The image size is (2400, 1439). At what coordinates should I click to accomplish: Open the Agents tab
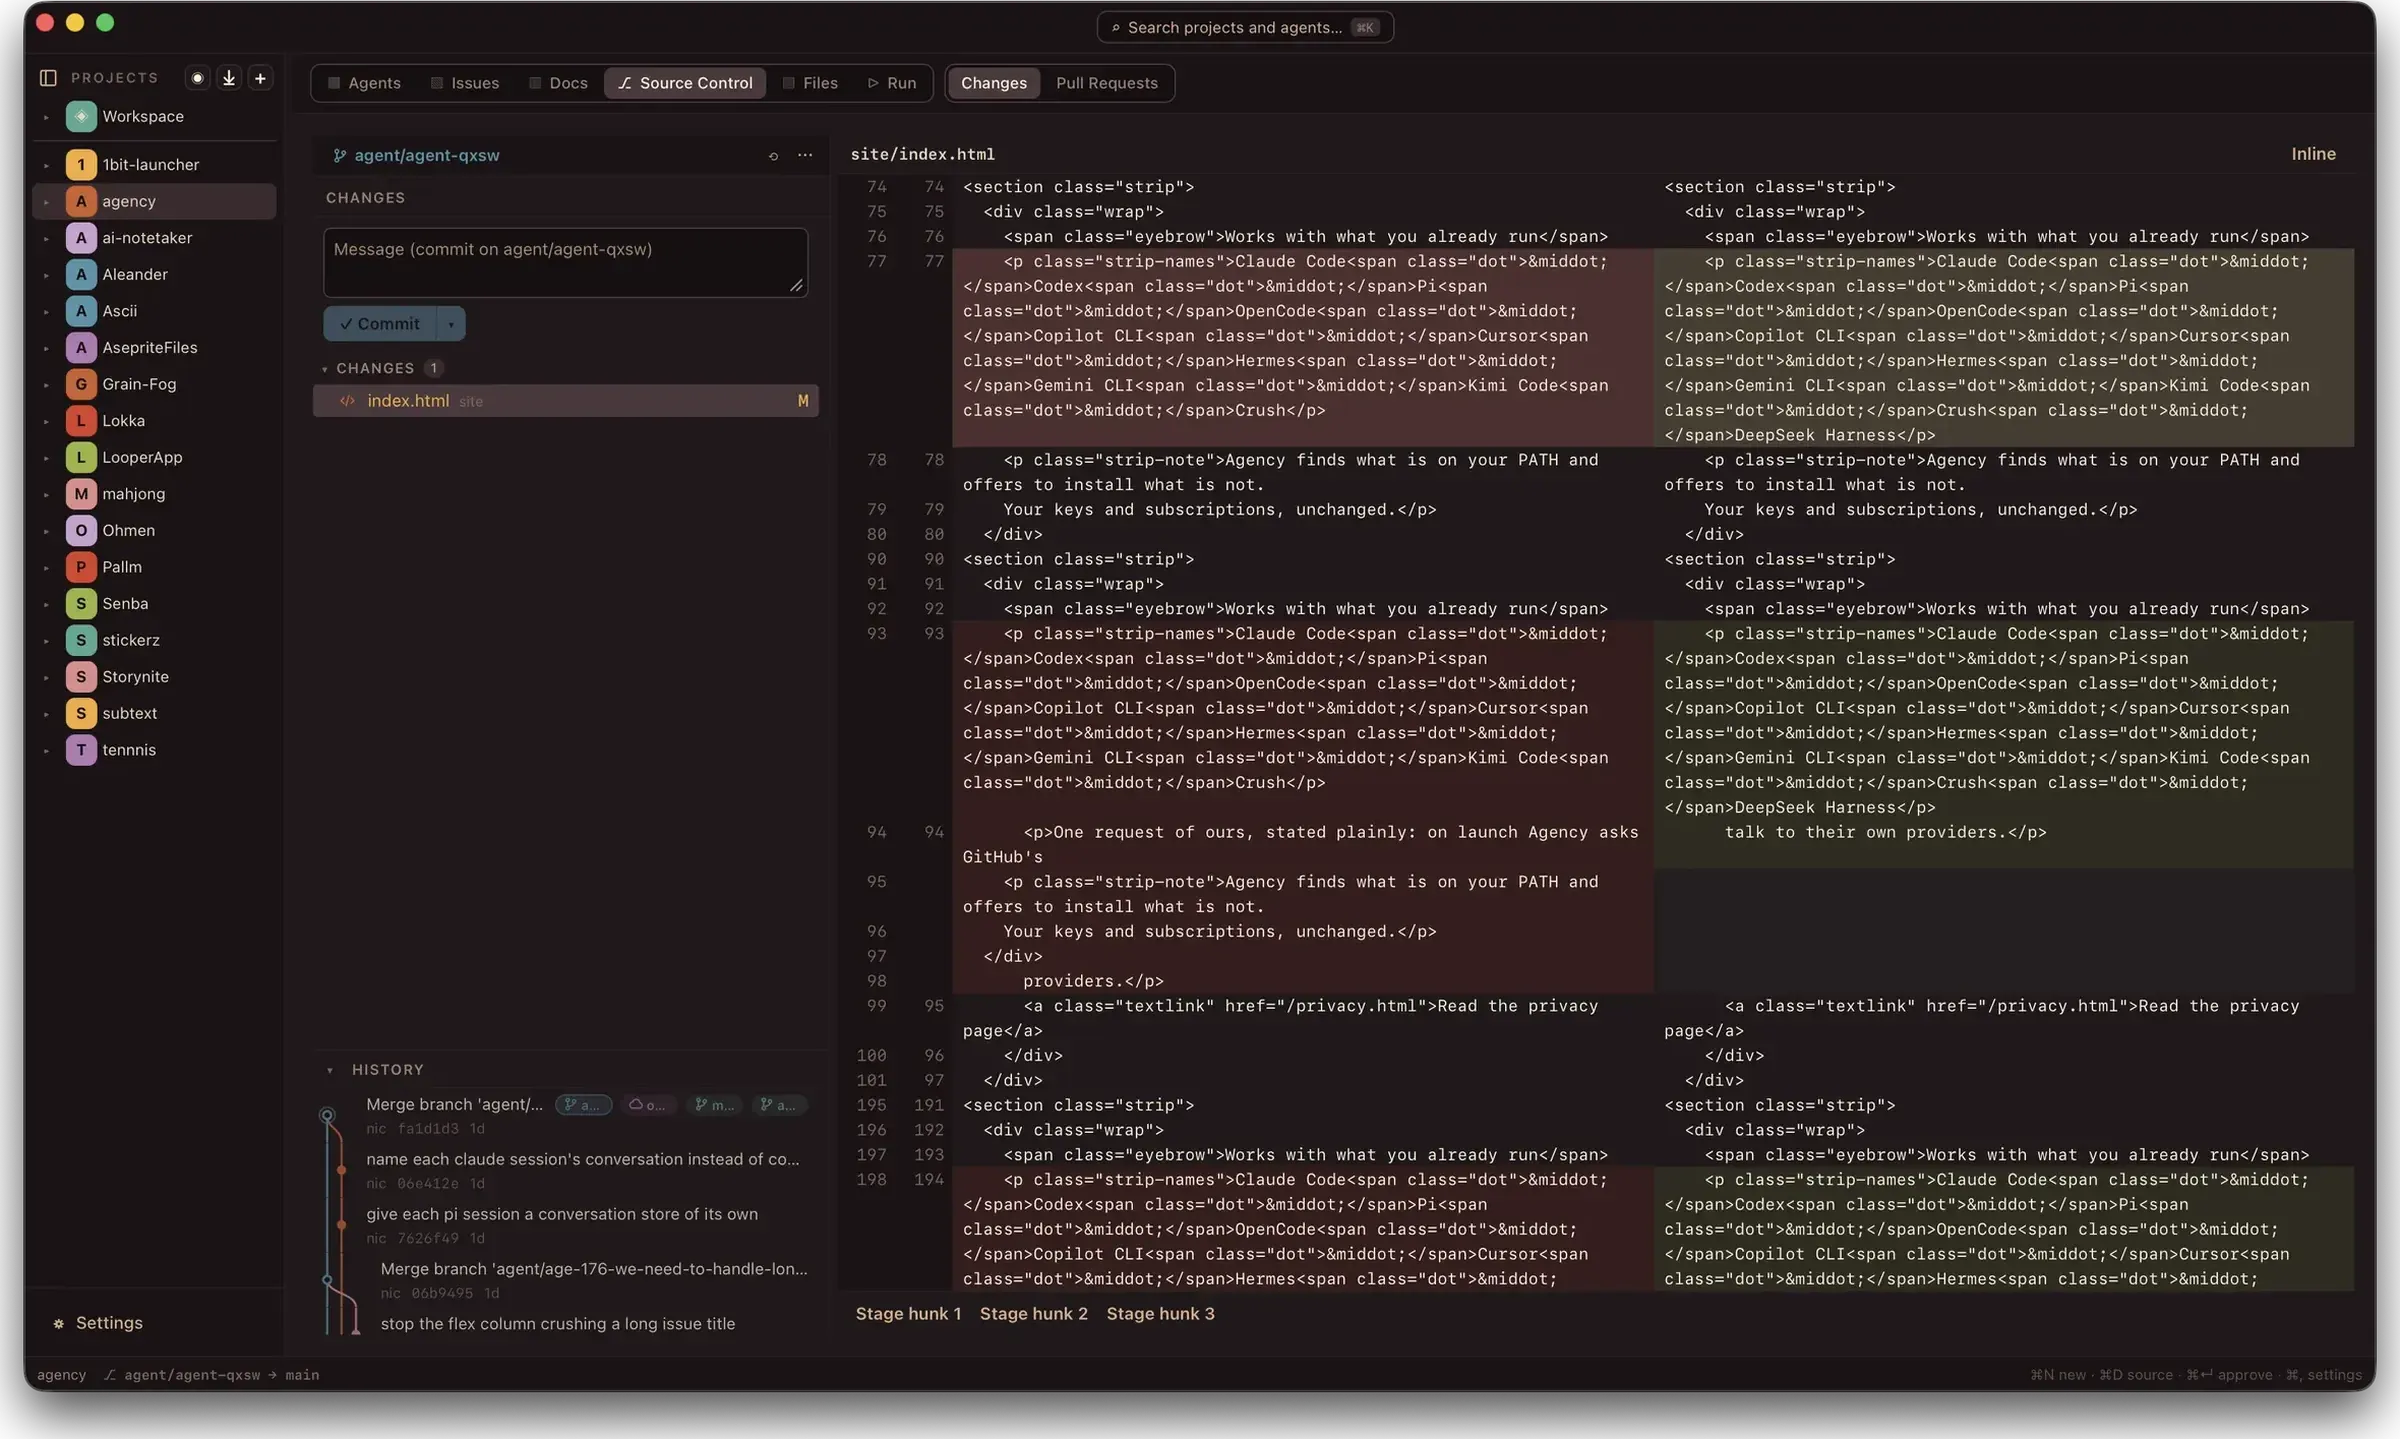click(364, 83)
